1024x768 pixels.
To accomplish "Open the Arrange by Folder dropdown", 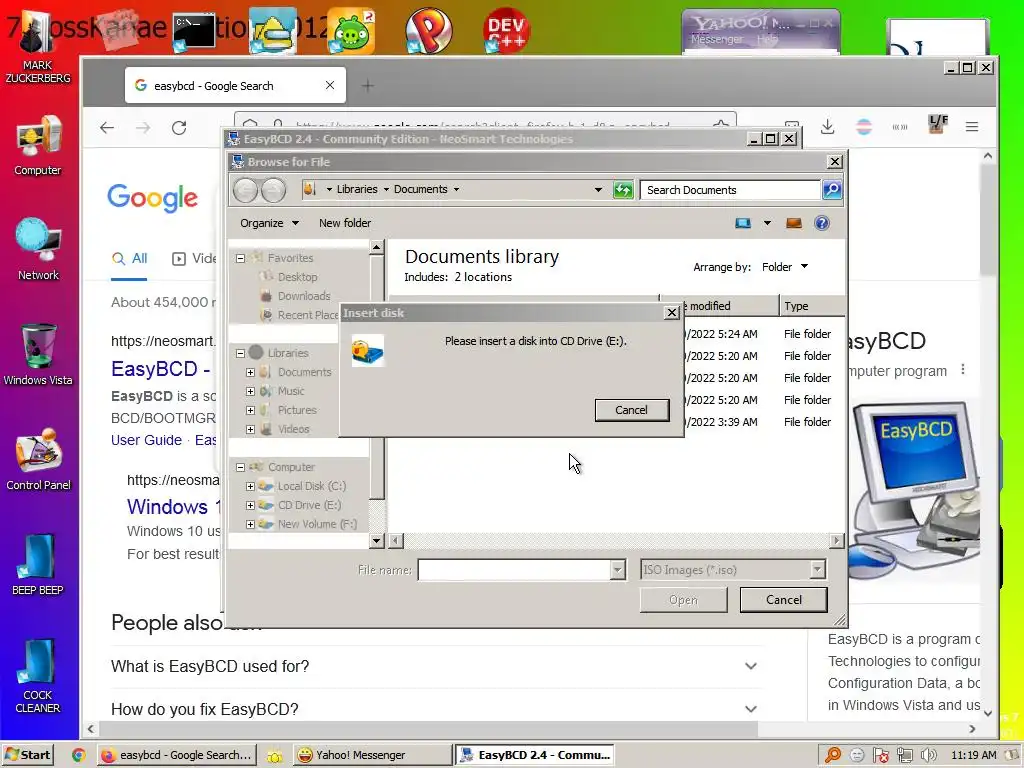I will click(784, 267).
